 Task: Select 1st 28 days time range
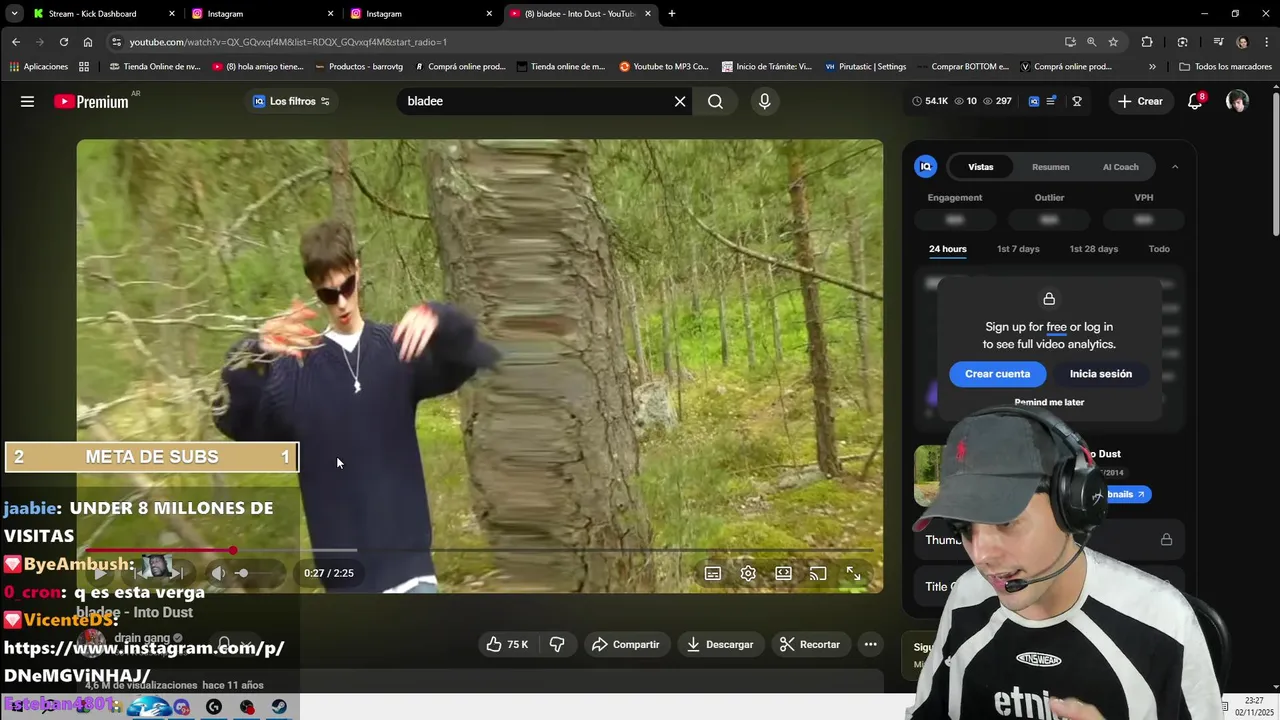(1093, 249)
